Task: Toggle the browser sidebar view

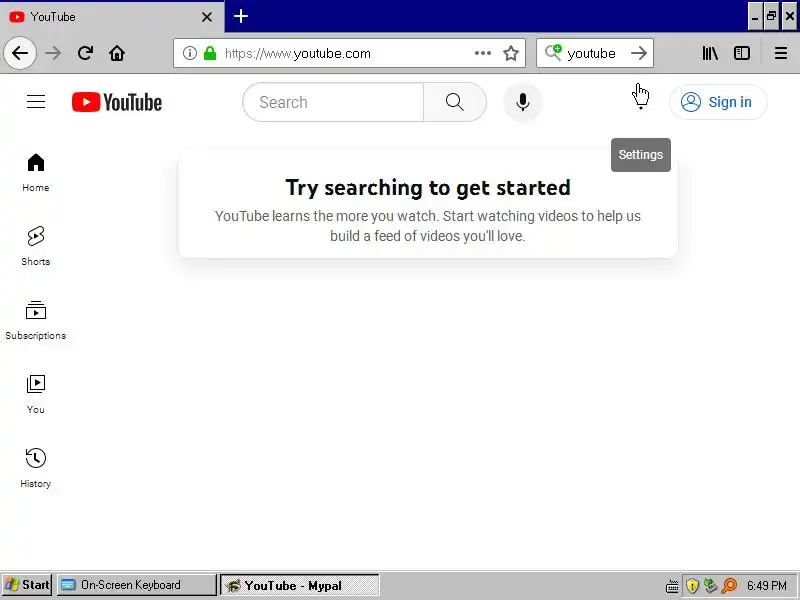Action: point(742,53)
